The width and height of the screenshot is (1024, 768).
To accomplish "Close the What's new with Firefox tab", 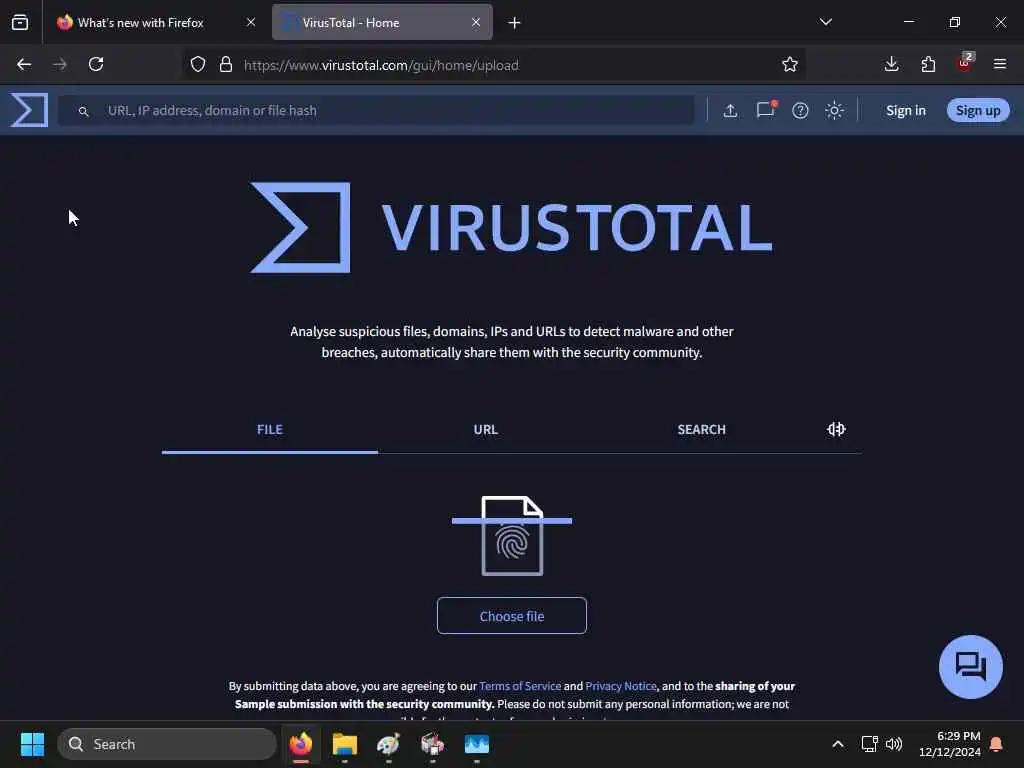I will pyautogui.click(x=251, y=22).
